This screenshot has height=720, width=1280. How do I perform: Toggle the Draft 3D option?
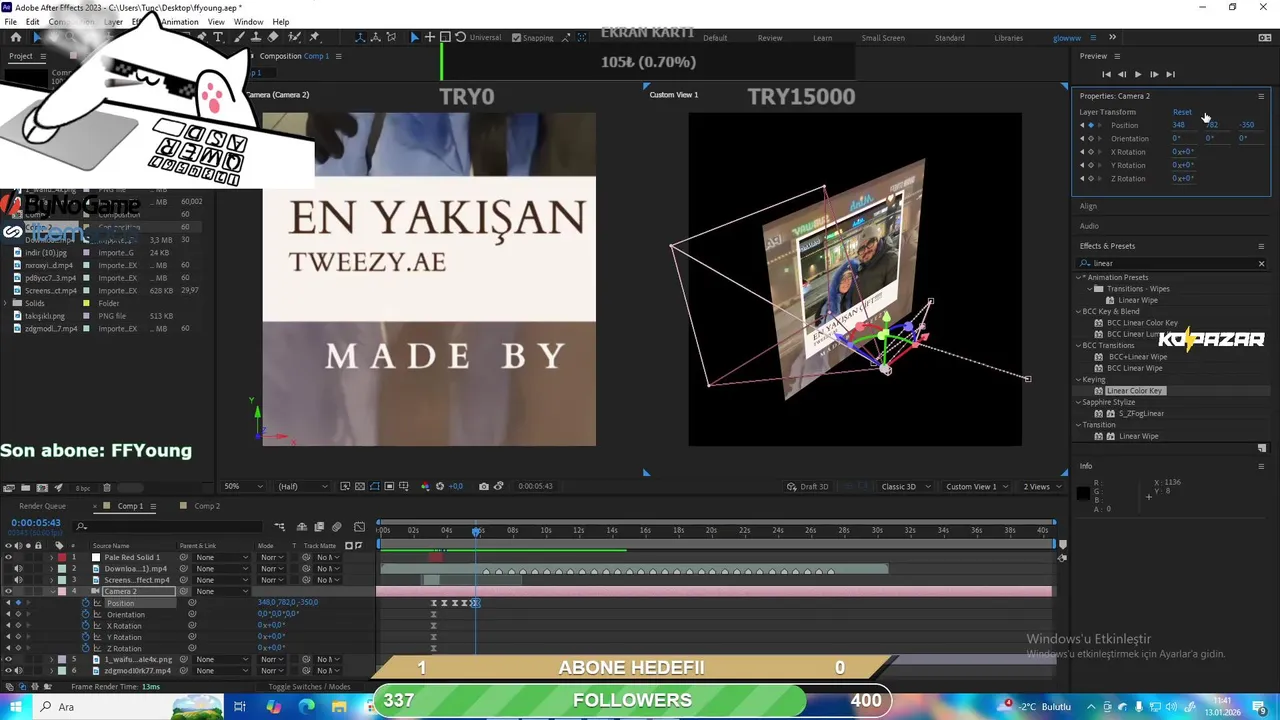pyautogui.click(x=808, y=486)
